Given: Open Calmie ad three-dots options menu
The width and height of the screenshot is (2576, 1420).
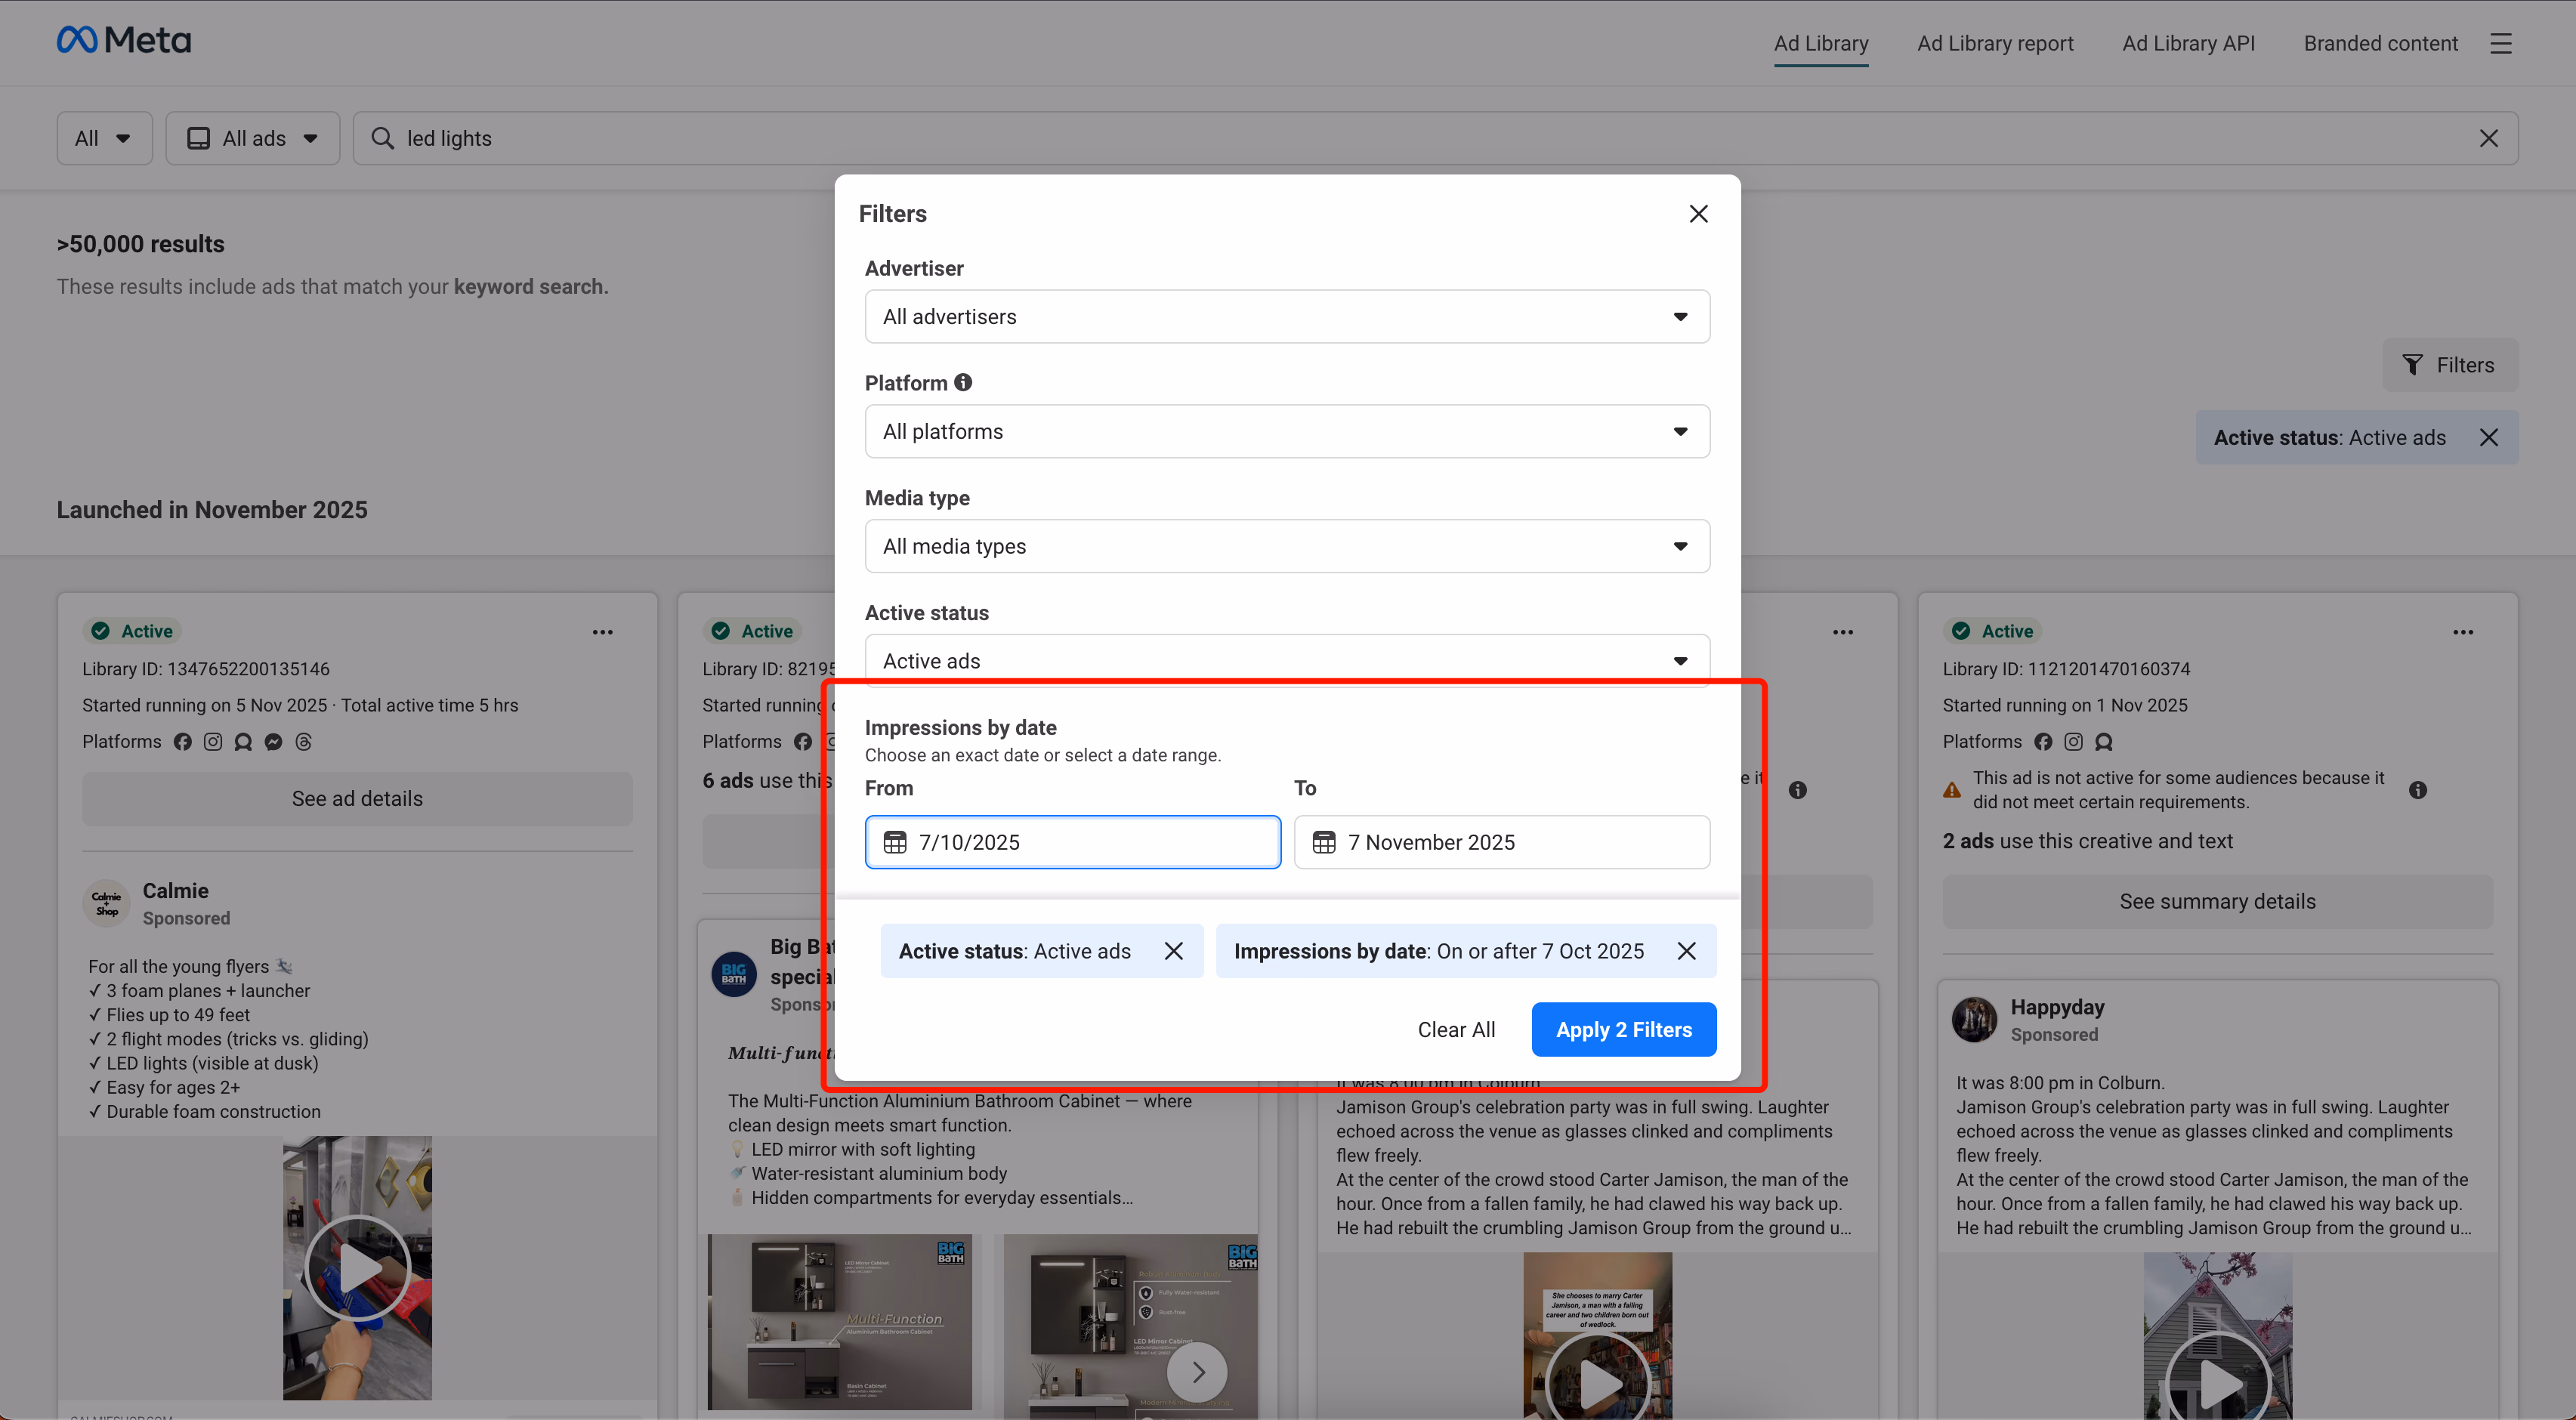Looking at the screenshot, I should click(x=602, y=632).
